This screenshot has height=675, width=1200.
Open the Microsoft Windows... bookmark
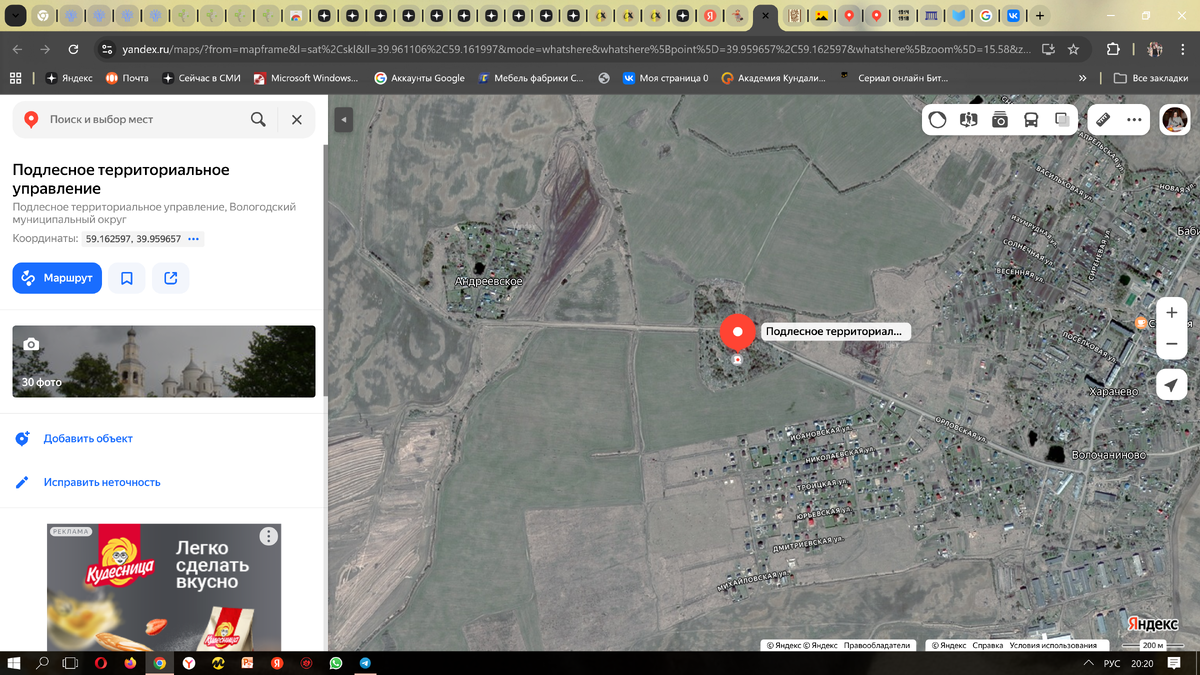point(307,78)
